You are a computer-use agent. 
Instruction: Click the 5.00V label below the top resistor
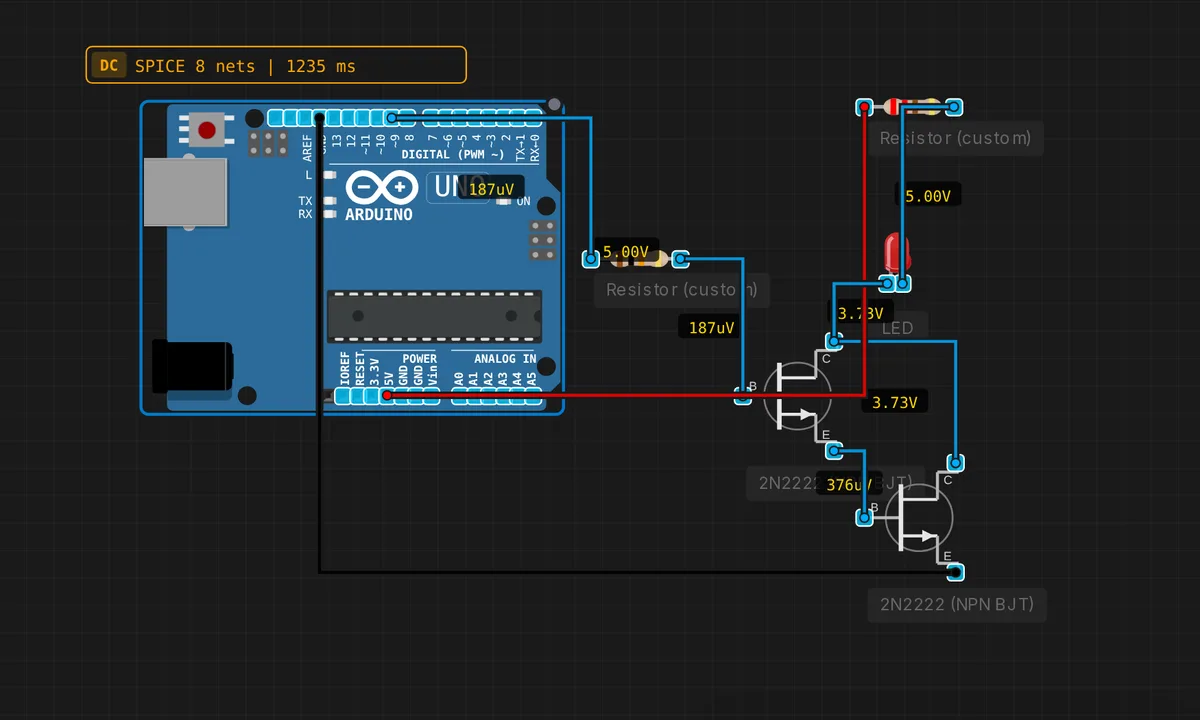(x=927, y=196)
